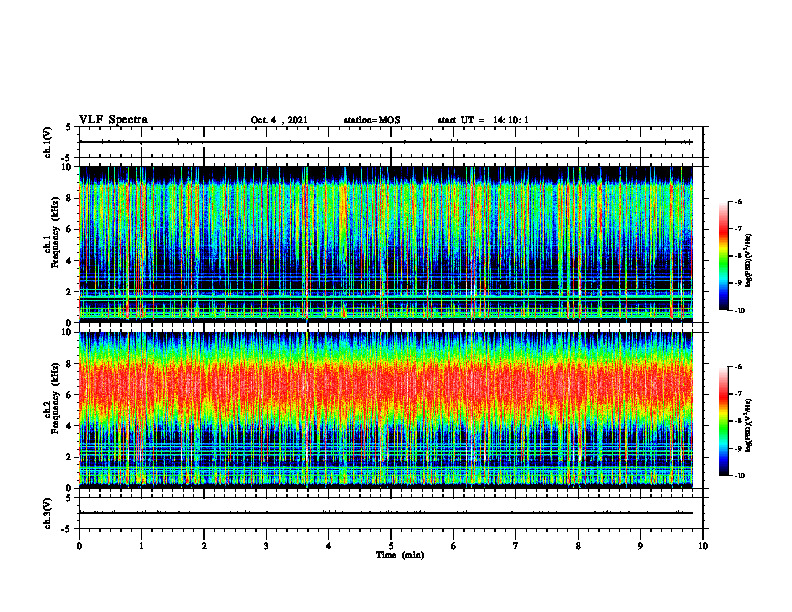Select the "start UT = 14:10:1" label

(x=483, y=120)
